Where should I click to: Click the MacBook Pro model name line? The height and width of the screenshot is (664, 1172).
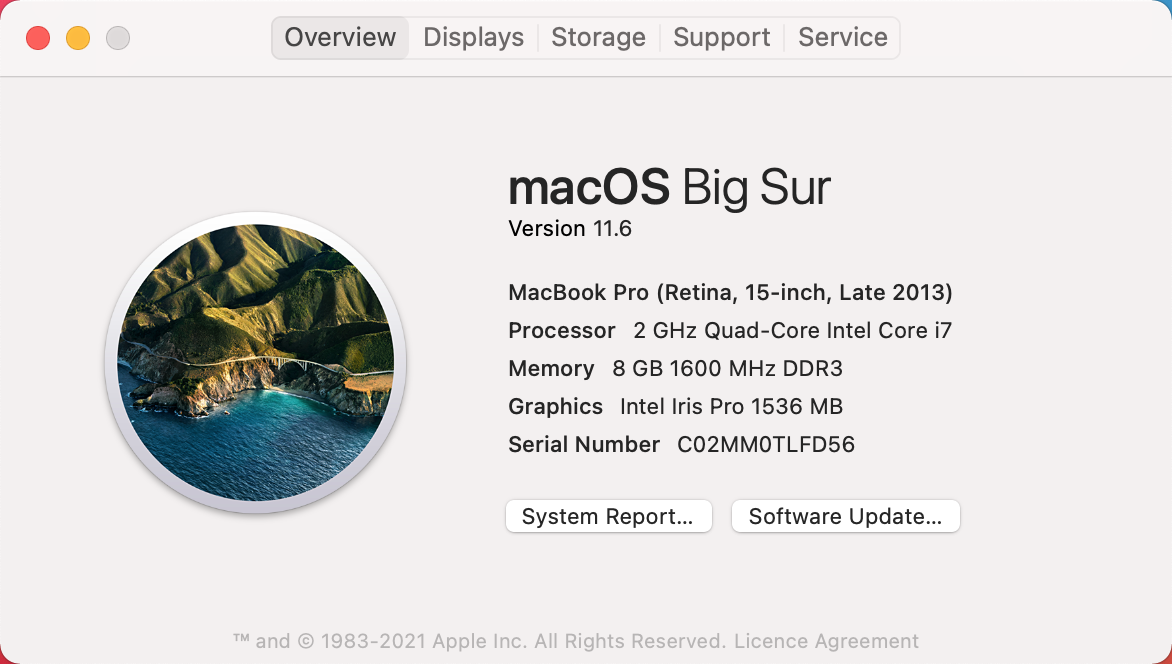(730, 293)
